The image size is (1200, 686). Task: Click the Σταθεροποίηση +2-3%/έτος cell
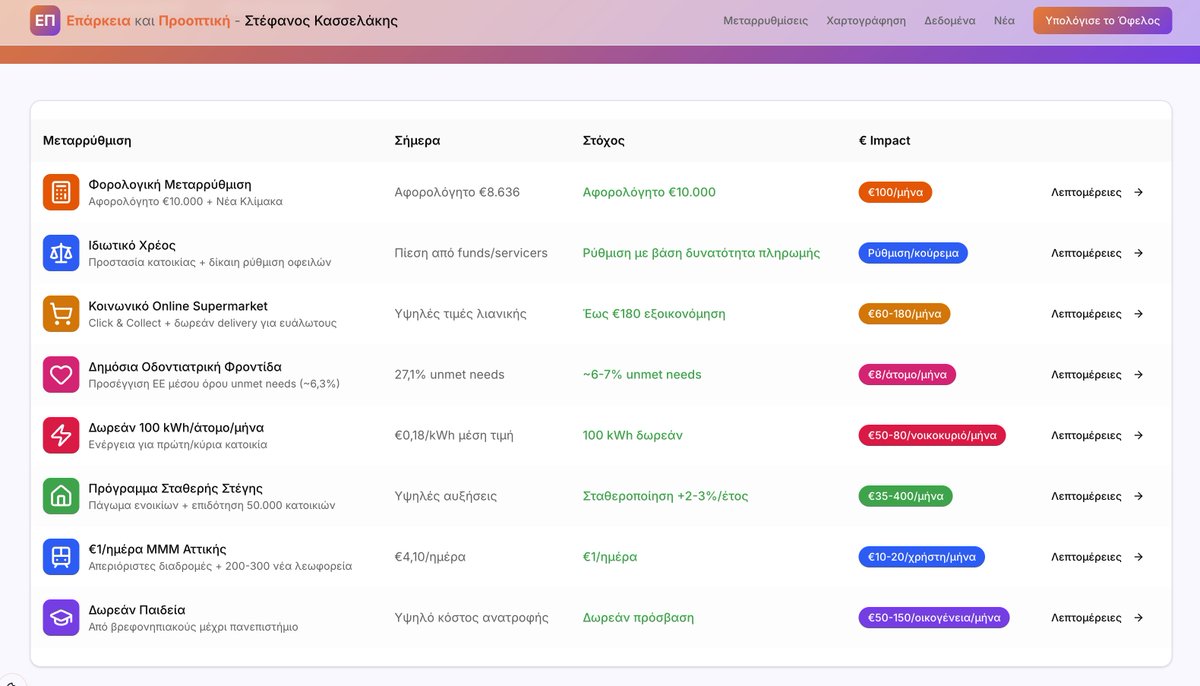[665, 496]
